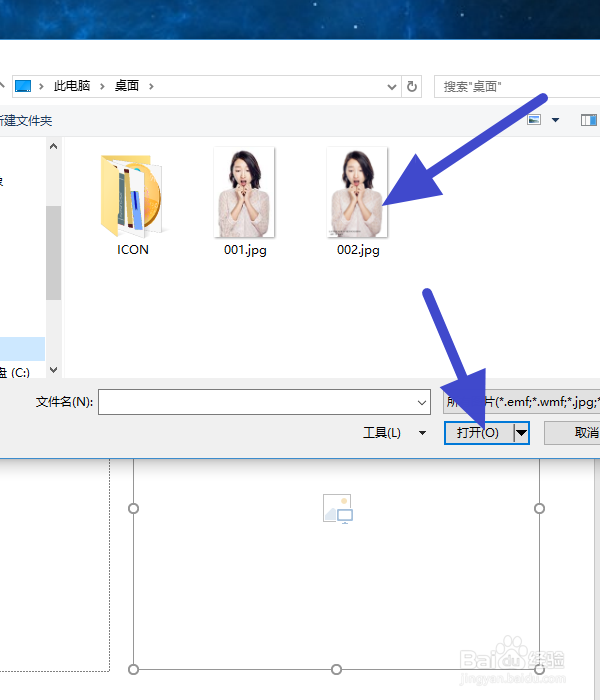Click the 打开(O) button

pos(478,433)
